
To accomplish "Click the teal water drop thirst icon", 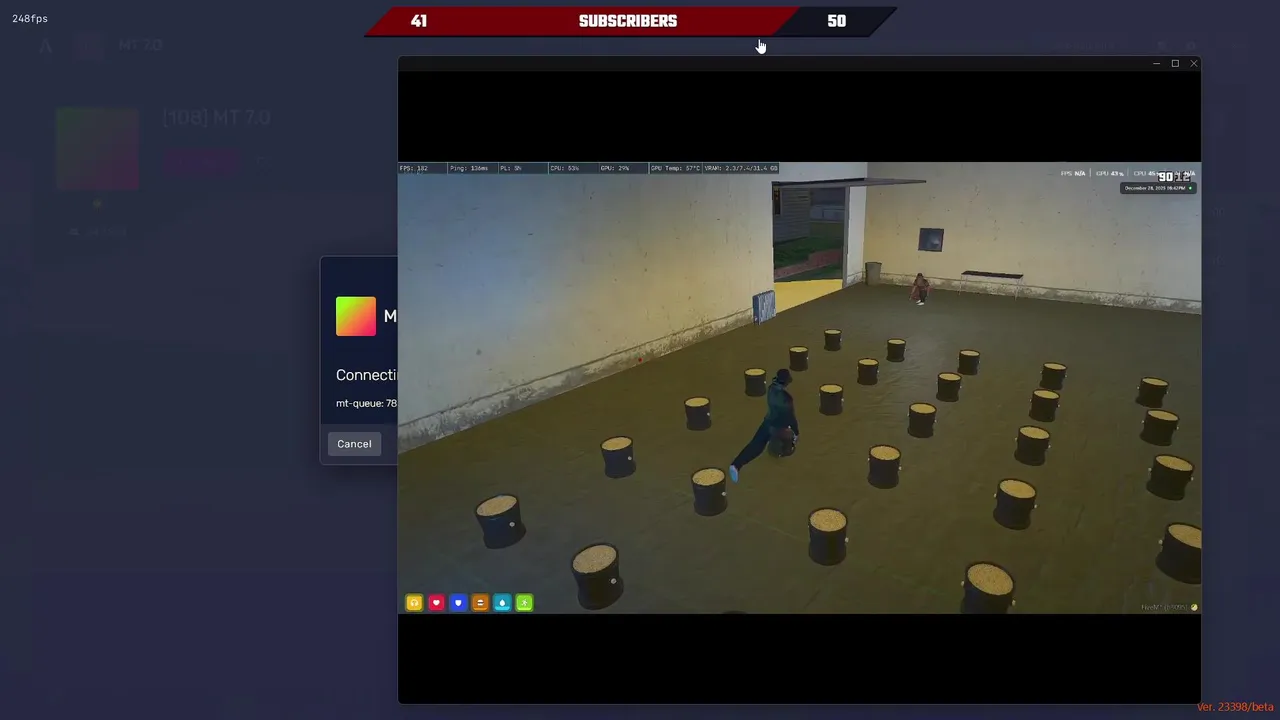I will point(502,603).
